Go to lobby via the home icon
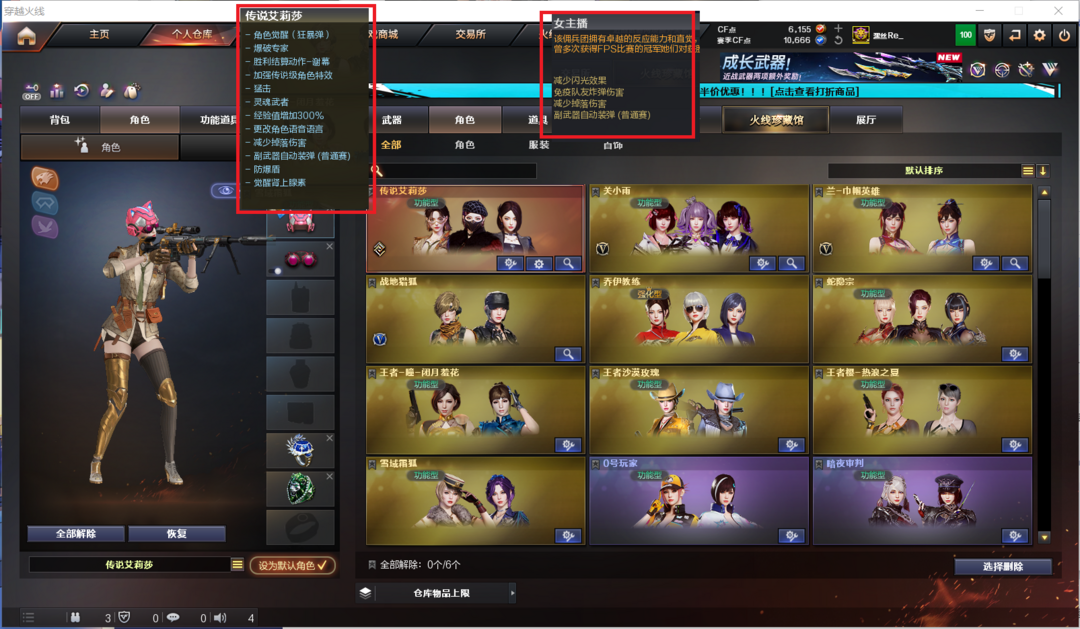The height and width of the screenshot is (629, 1080). point(26,36)
